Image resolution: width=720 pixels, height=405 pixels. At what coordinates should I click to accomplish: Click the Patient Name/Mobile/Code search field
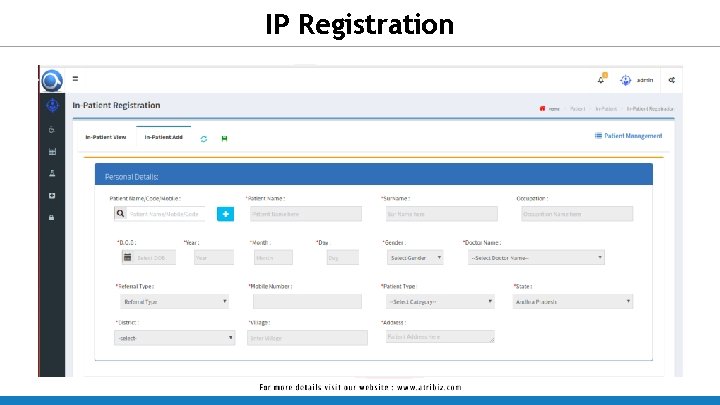point(165,214)
